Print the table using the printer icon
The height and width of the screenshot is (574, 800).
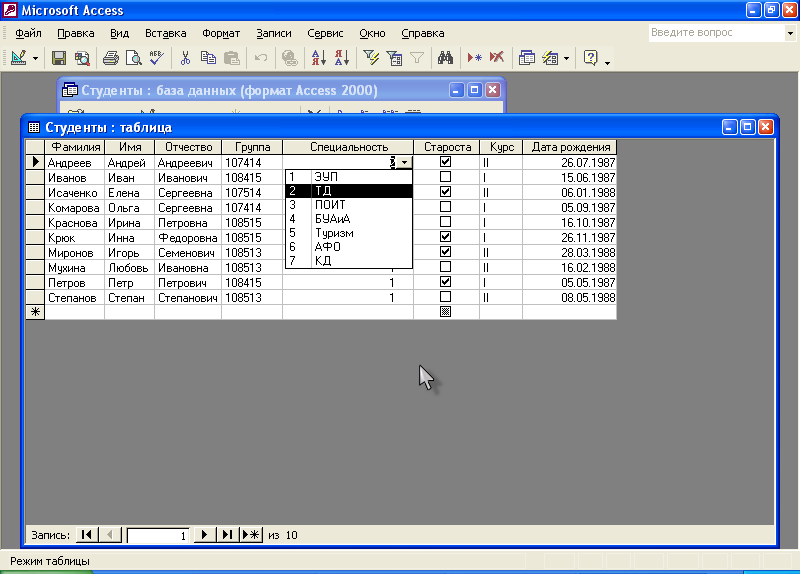(x=111, y=58)
